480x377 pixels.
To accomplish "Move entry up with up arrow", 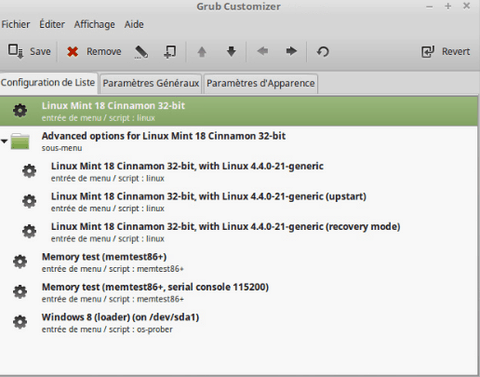I will (202, 52).
